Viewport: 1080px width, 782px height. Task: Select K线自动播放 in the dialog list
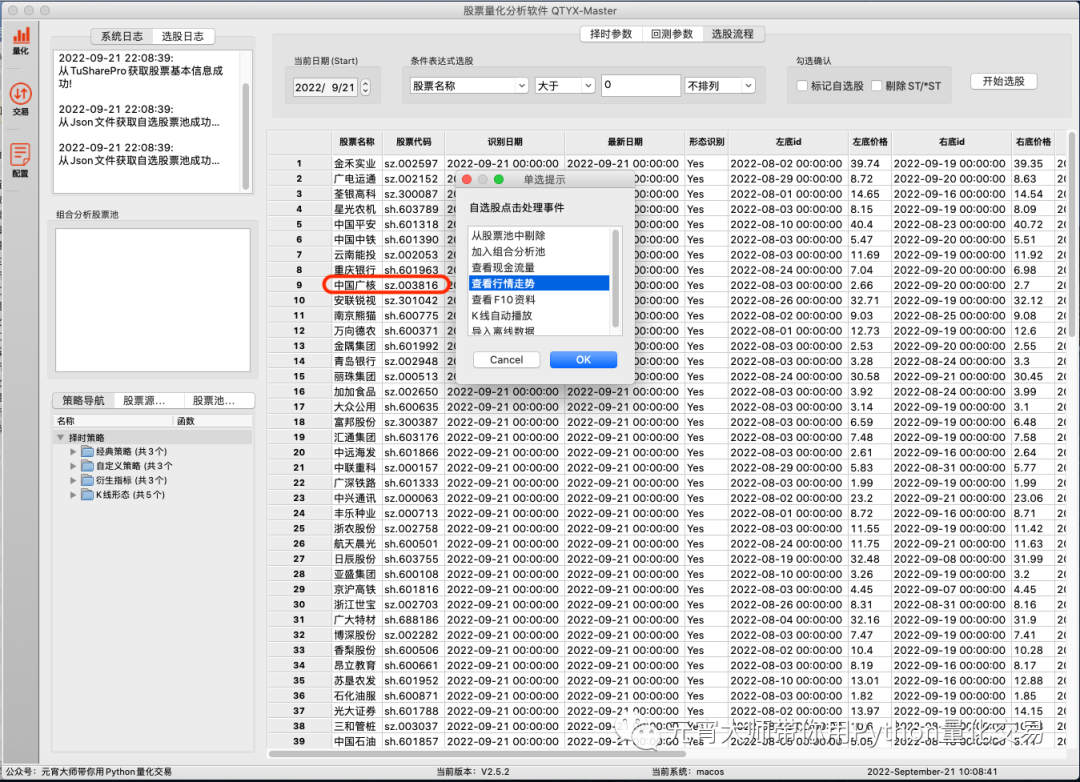tap(539, 316)
